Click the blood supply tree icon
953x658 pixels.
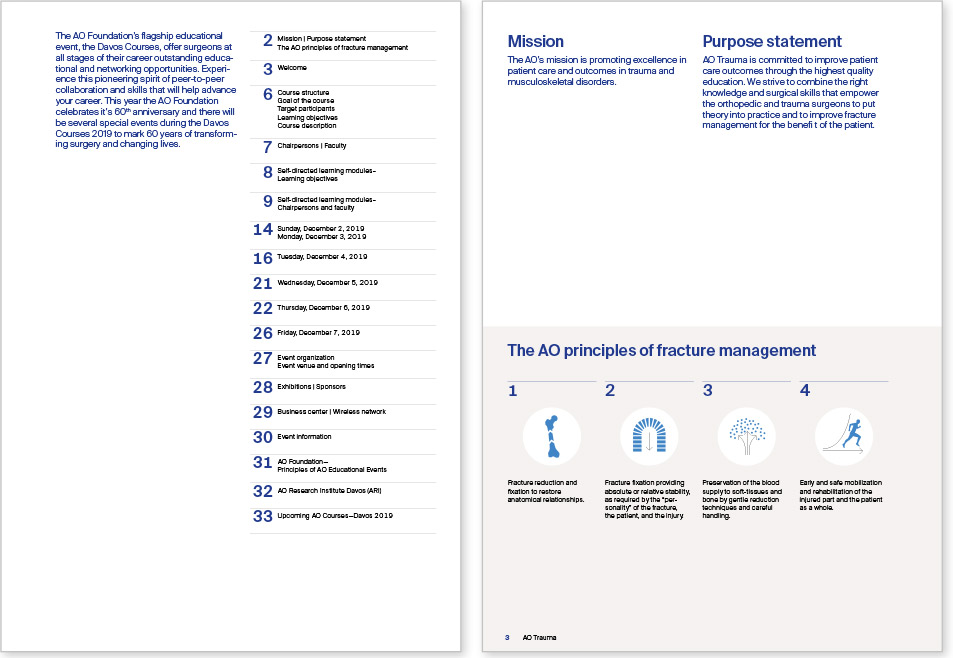[746, 436]
